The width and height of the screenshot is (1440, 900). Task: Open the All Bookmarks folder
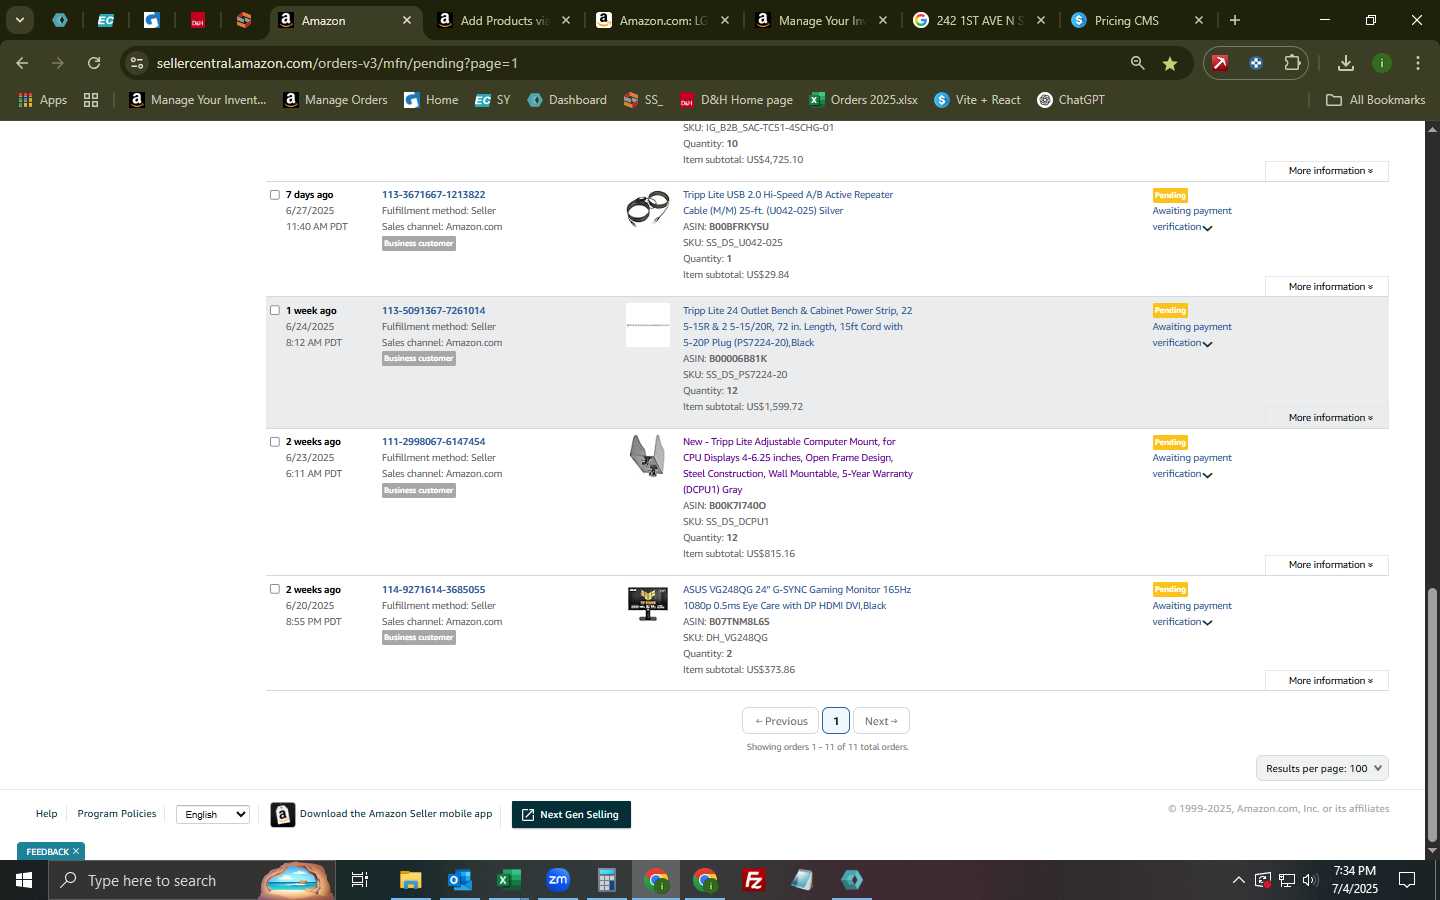tap(1375, 100)
